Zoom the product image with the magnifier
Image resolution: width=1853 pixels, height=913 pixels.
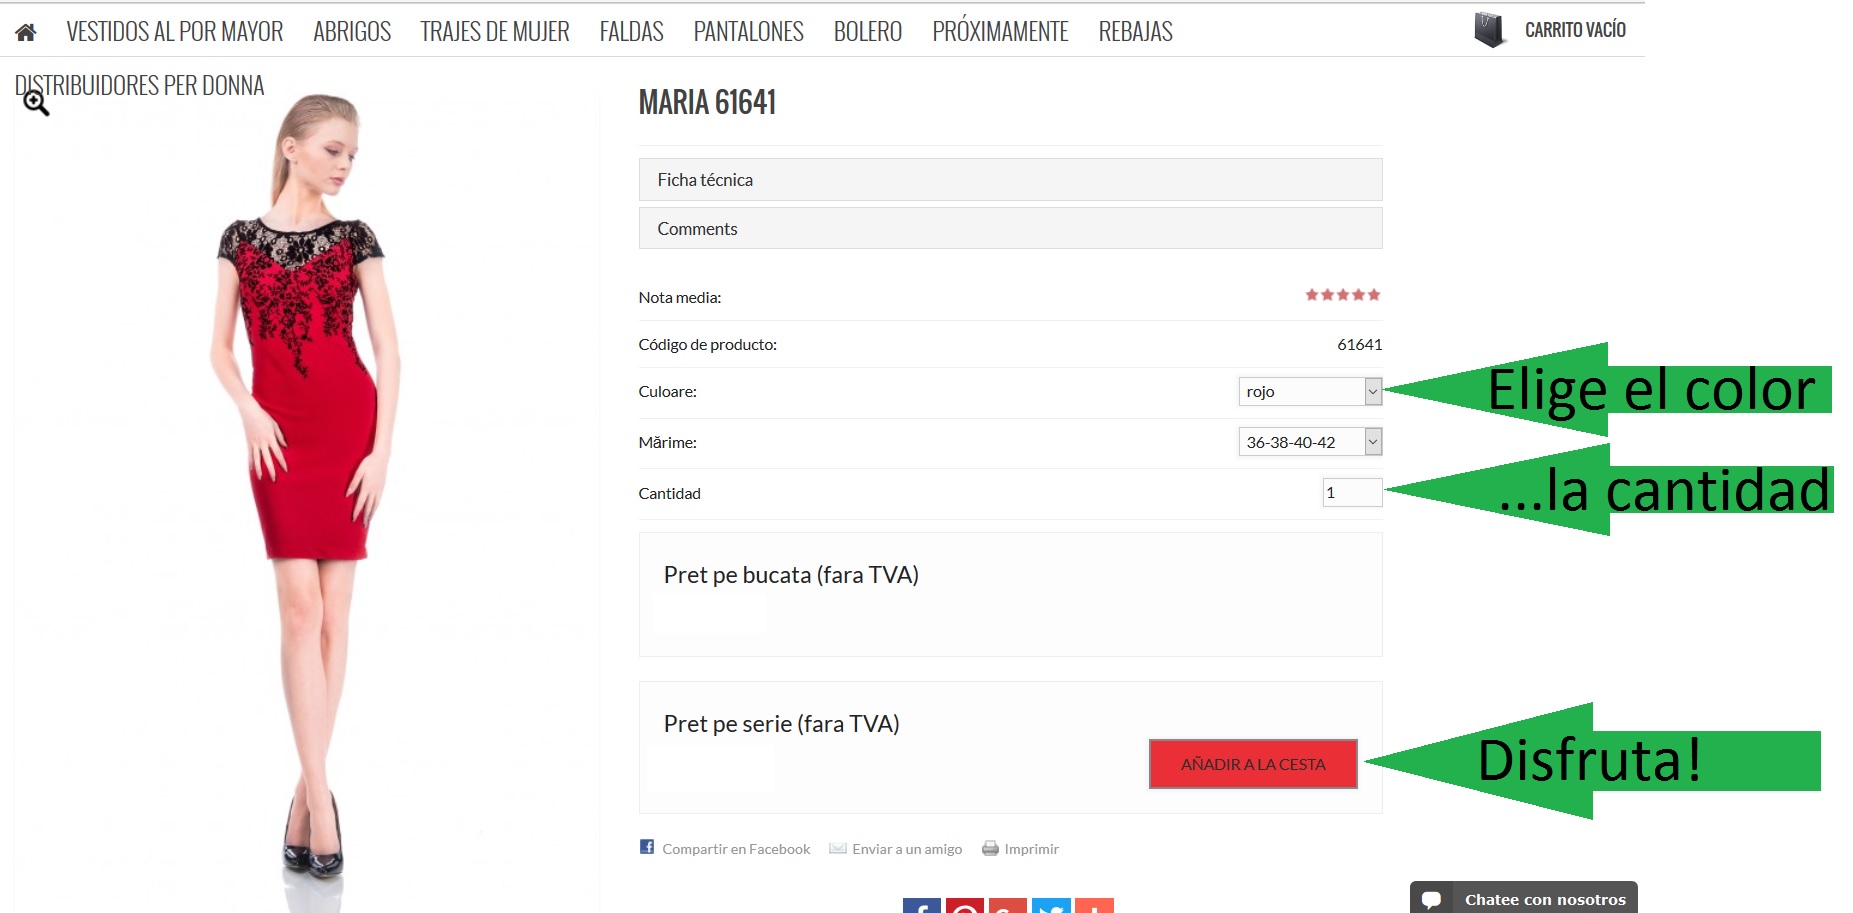pos(36,103)
